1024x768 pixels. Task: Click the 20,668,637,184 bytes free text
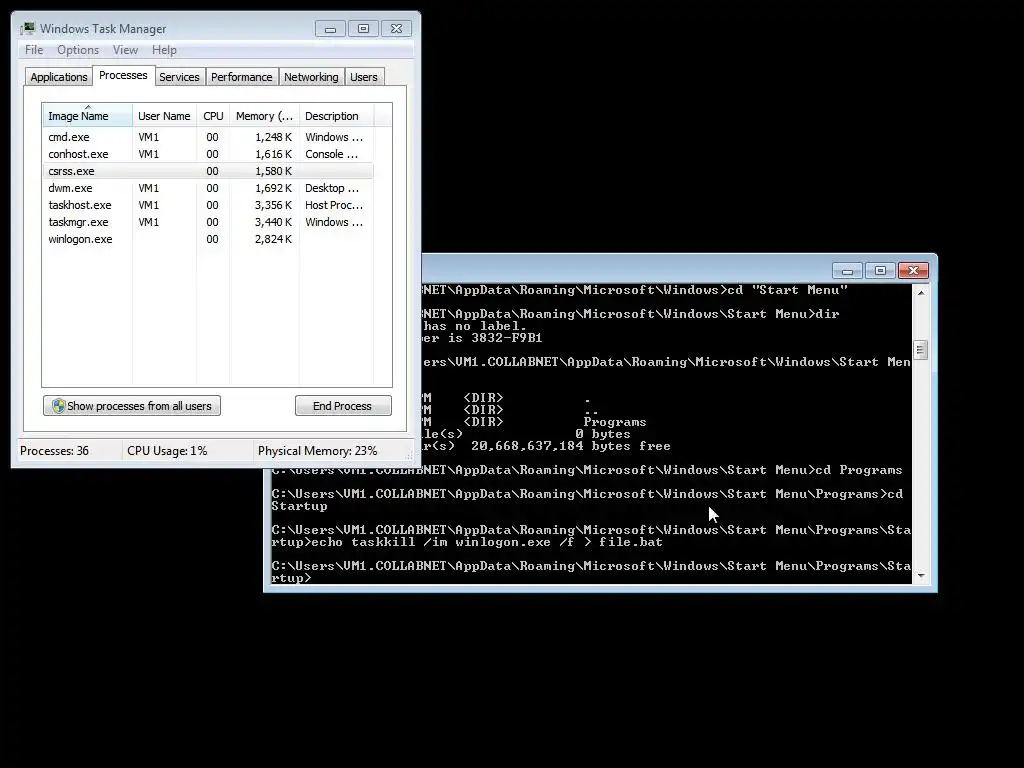[571, 446]
